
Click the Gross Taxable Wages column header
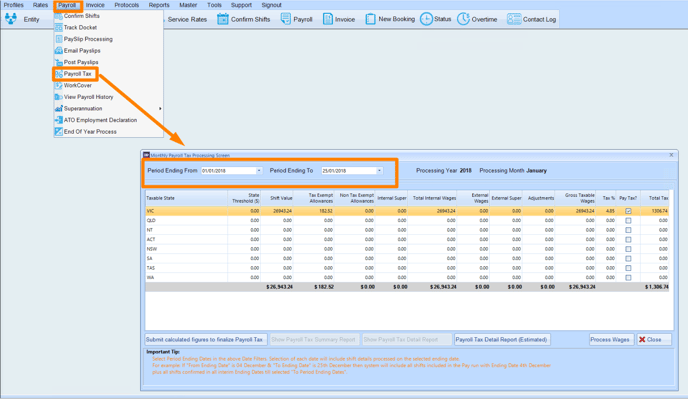tap(575, 198)
